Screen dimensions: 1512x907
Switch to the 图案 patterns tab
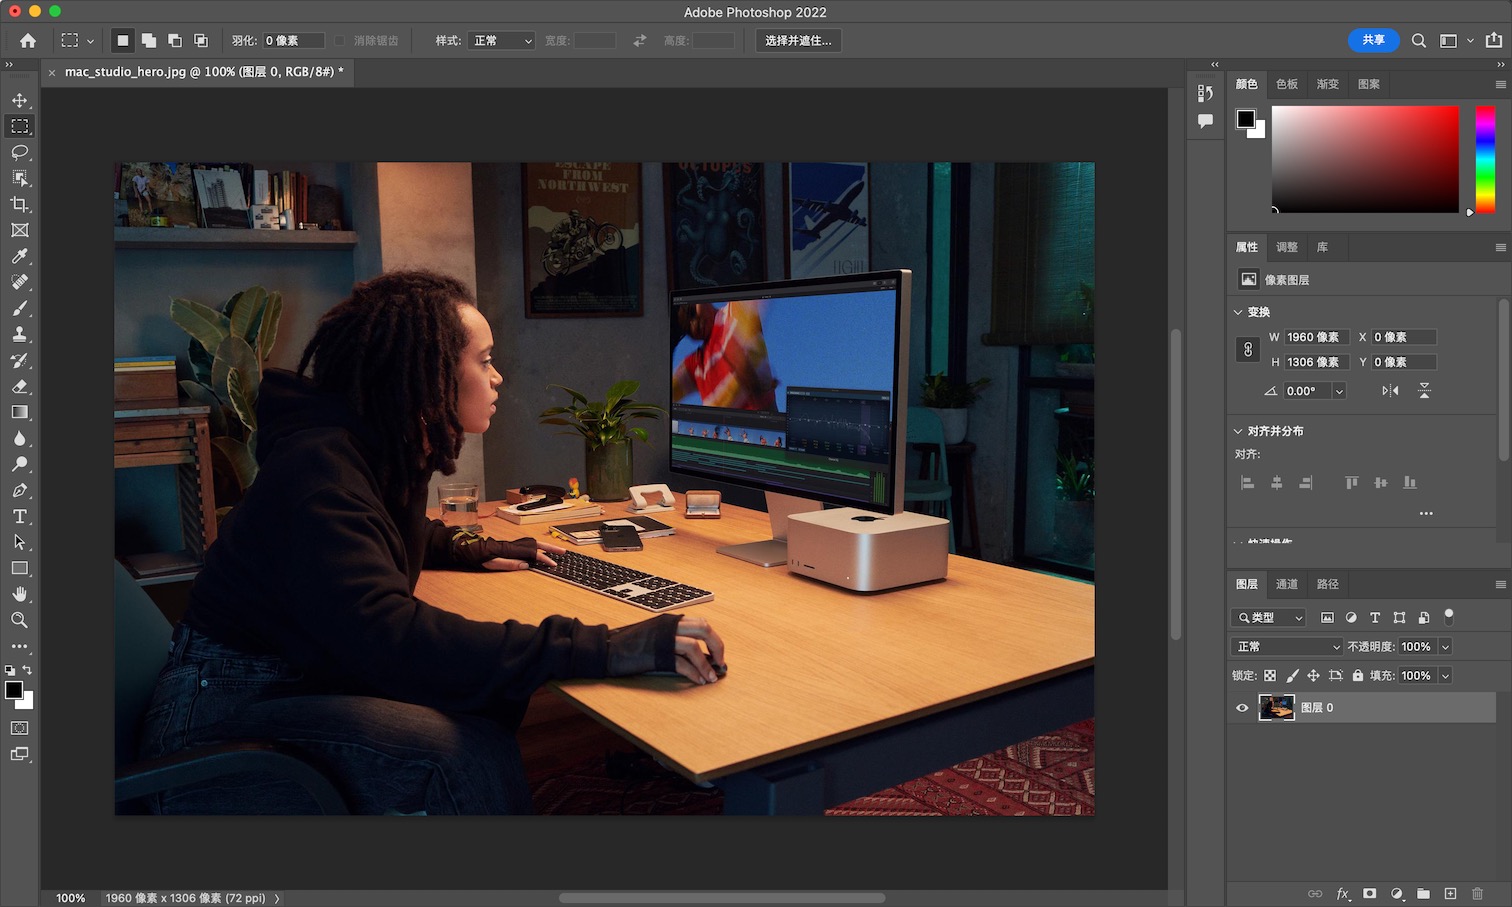1369,84
